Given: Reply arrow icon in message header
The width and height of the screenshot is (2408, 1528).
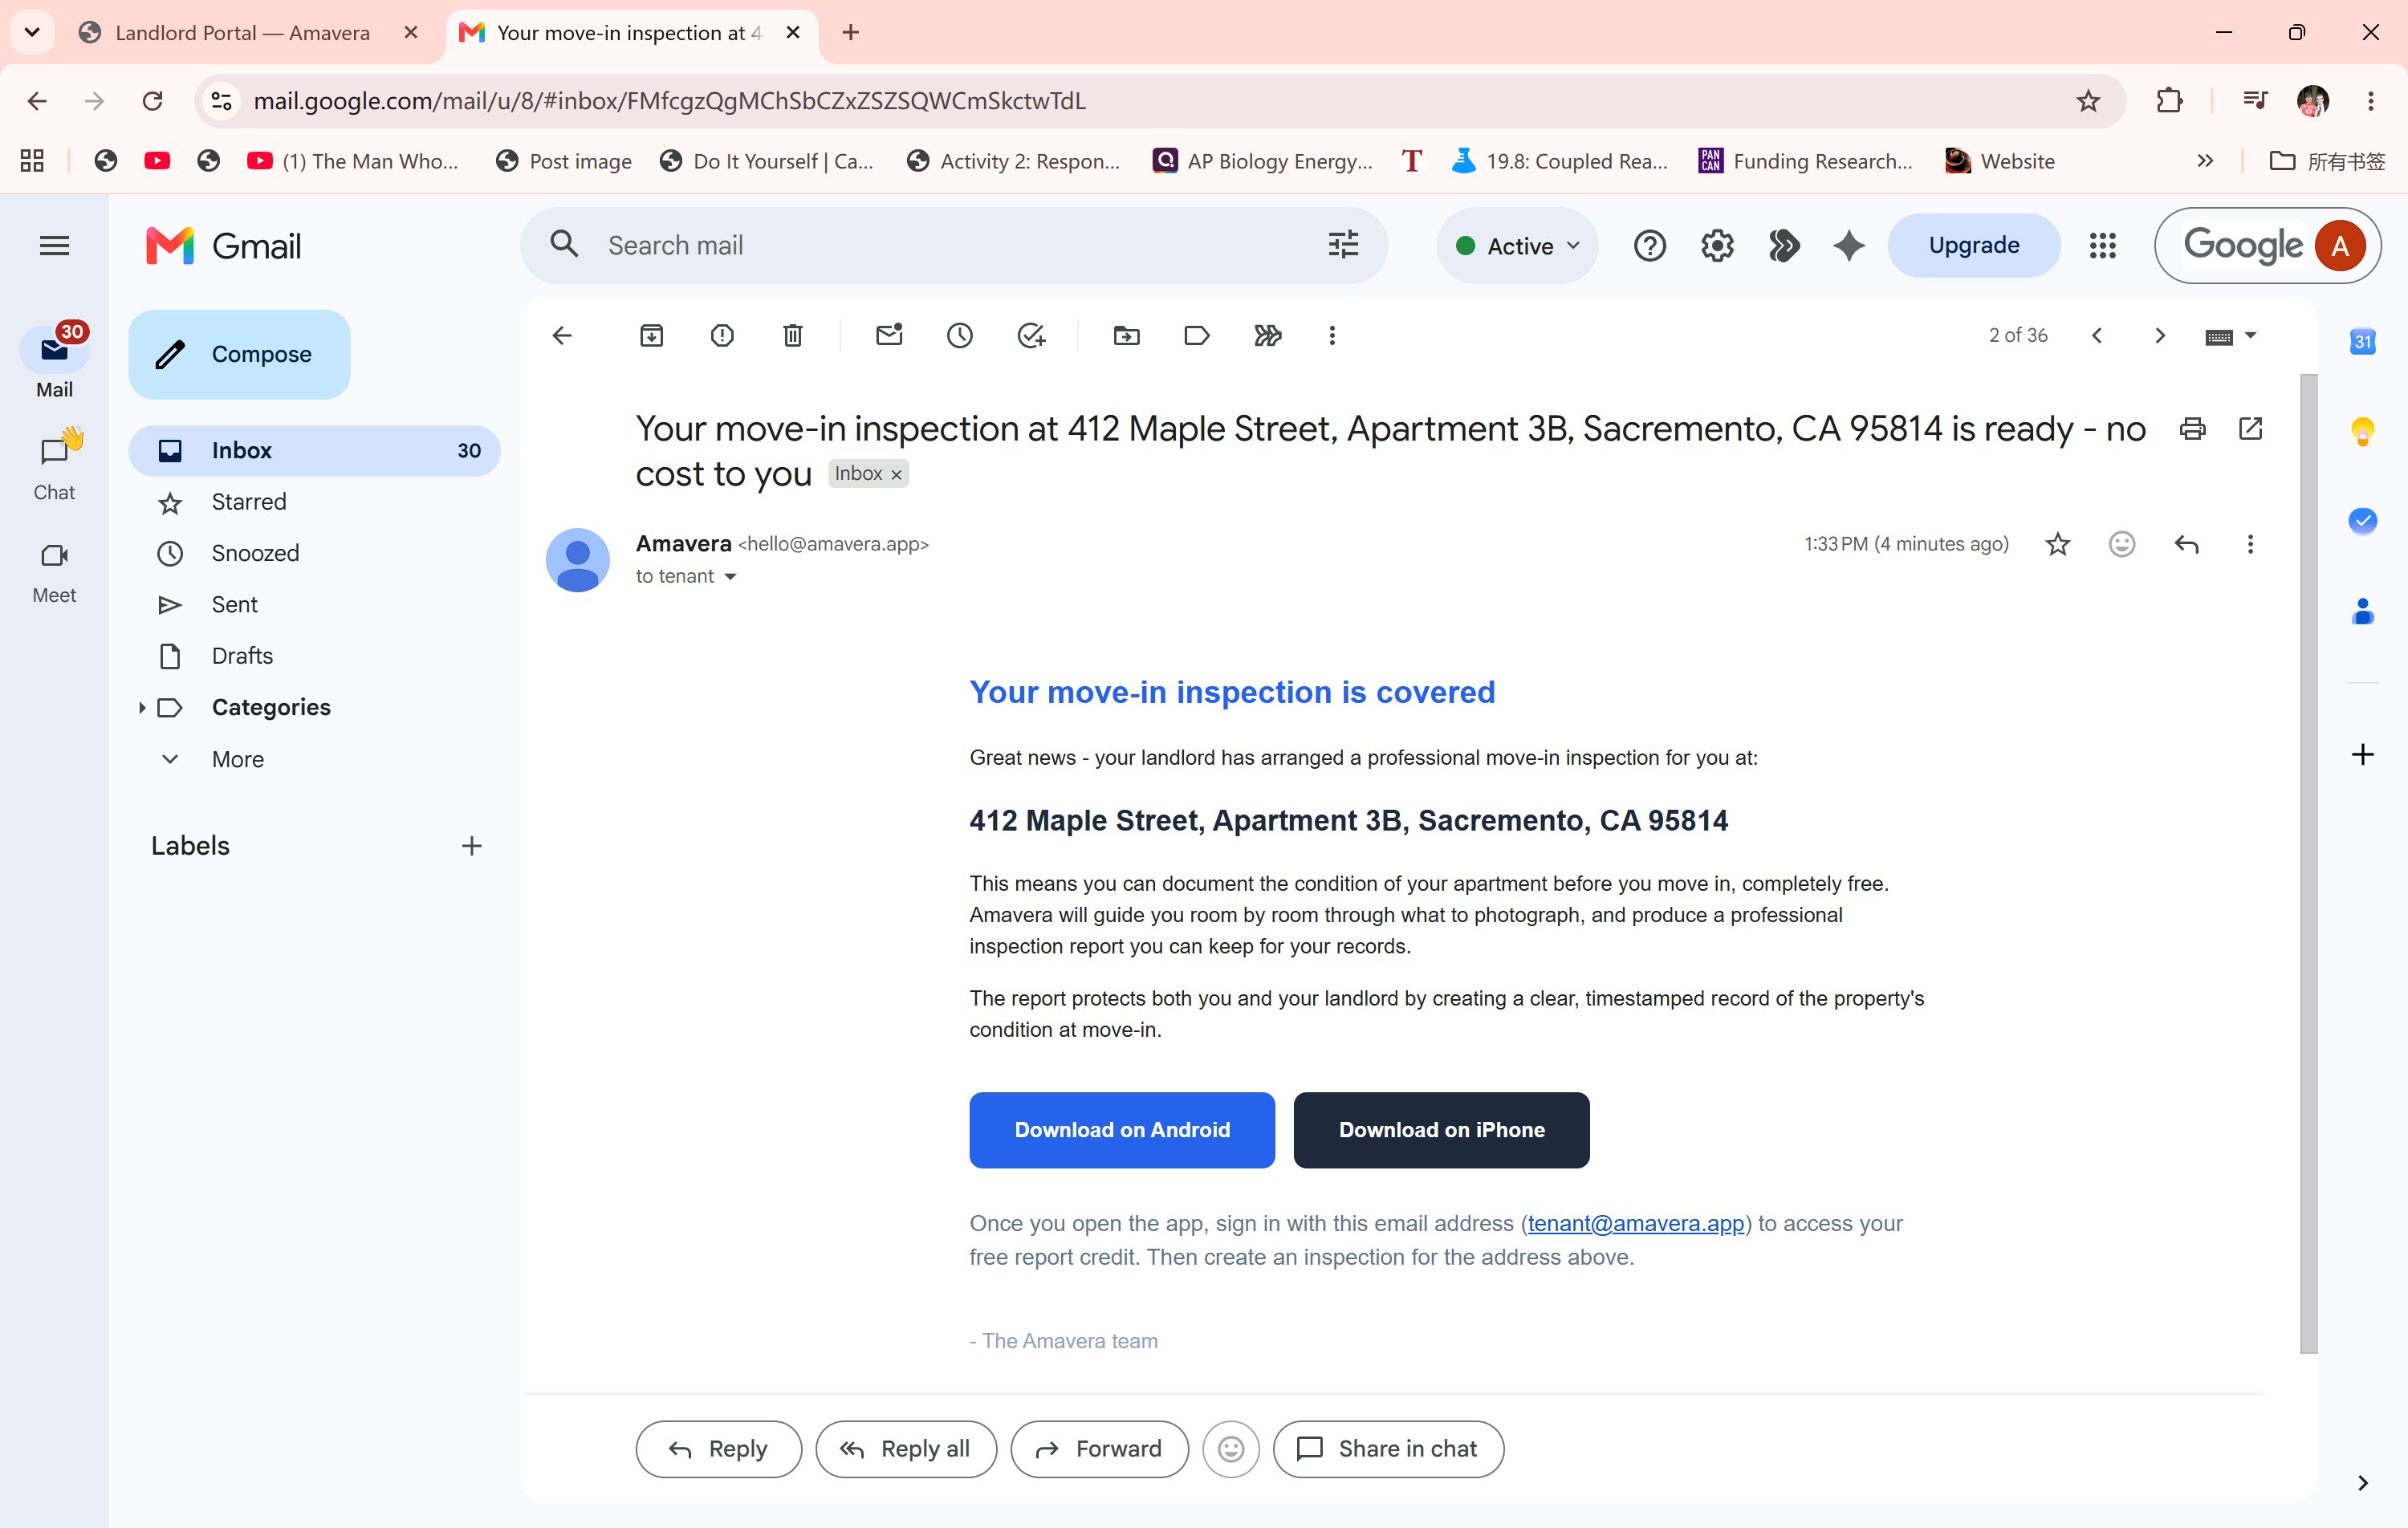Looking at the screenshot, I should pos(2187,544).
